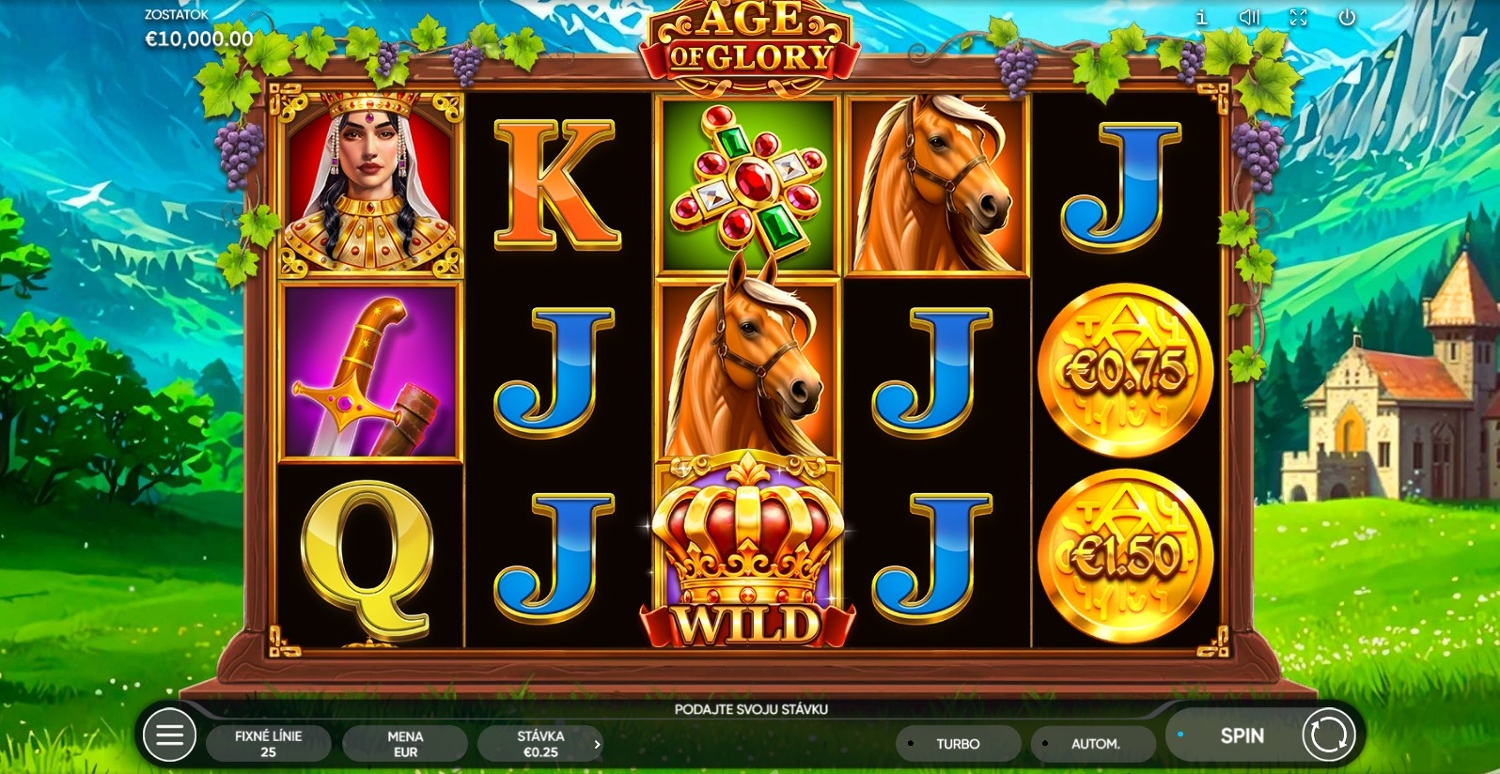Click the SPIN button
Screen dimensions: 1500x774
pos(1241,736)
